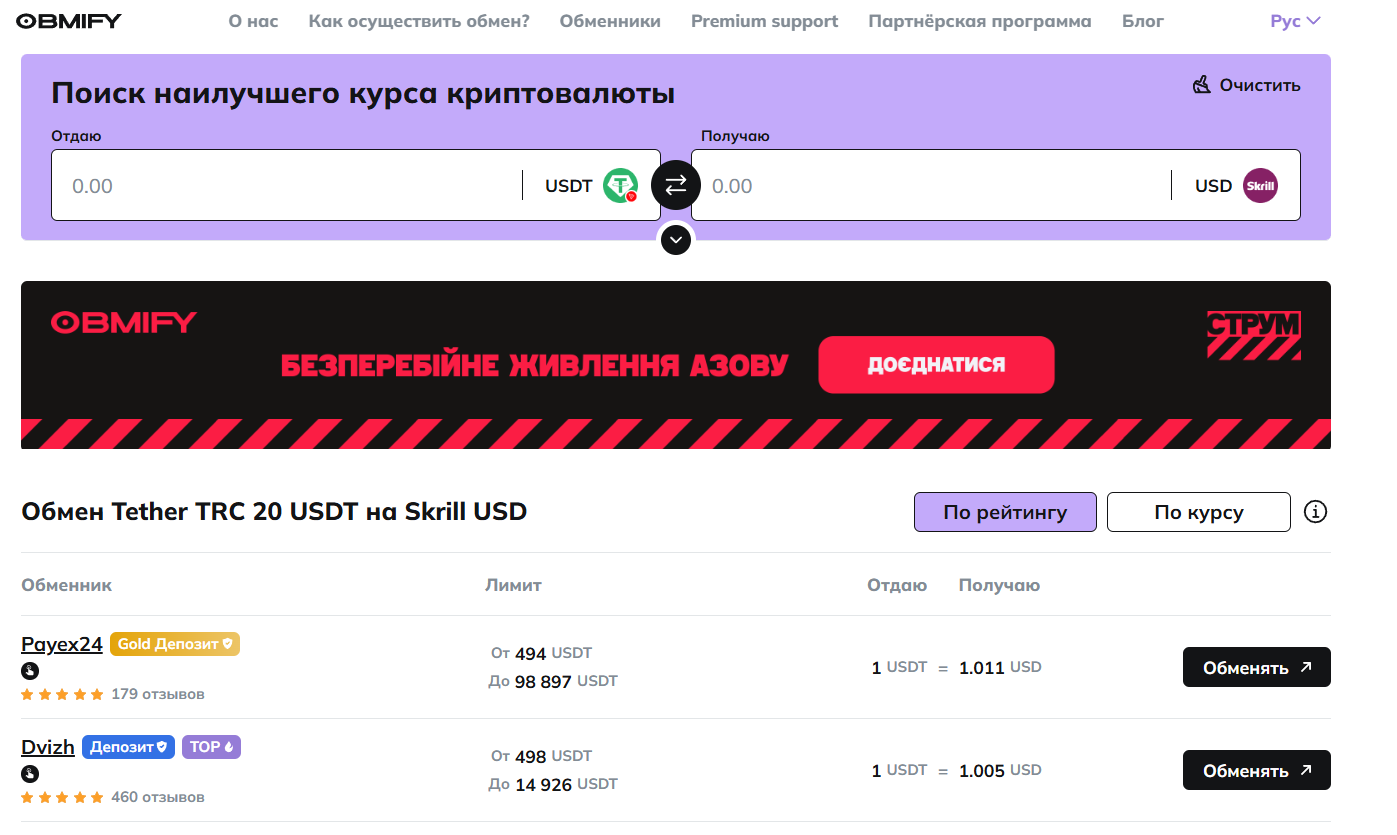
Task: Open the Партнёрская программа menu item
Action: point(980,21)
